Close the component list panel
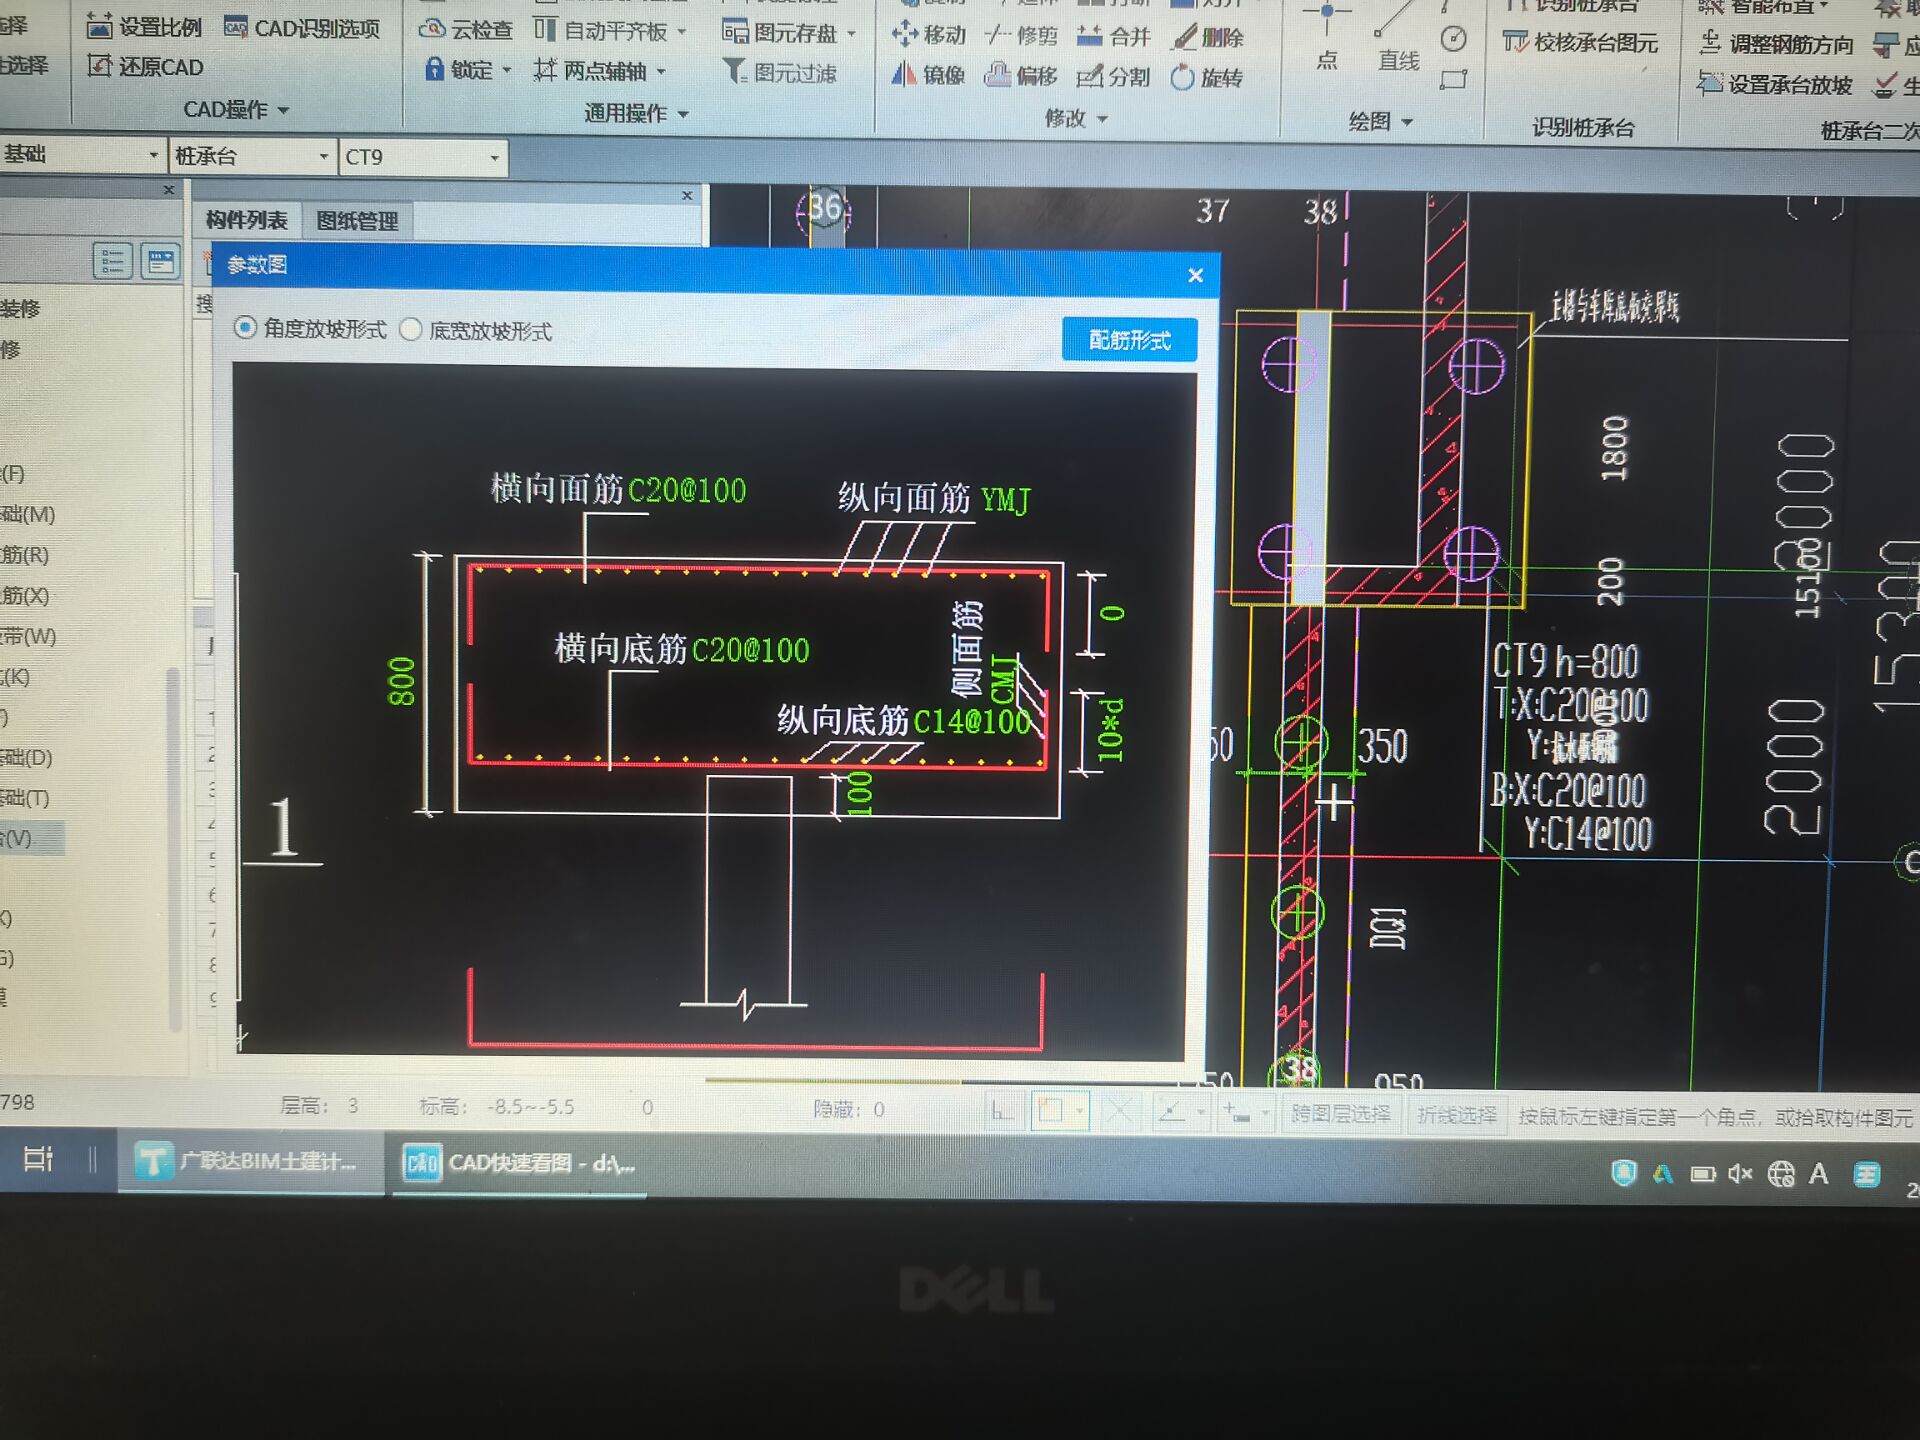Image resolution: width=1920 pixels, height=1440 pixels. click(x=687, y=195)
